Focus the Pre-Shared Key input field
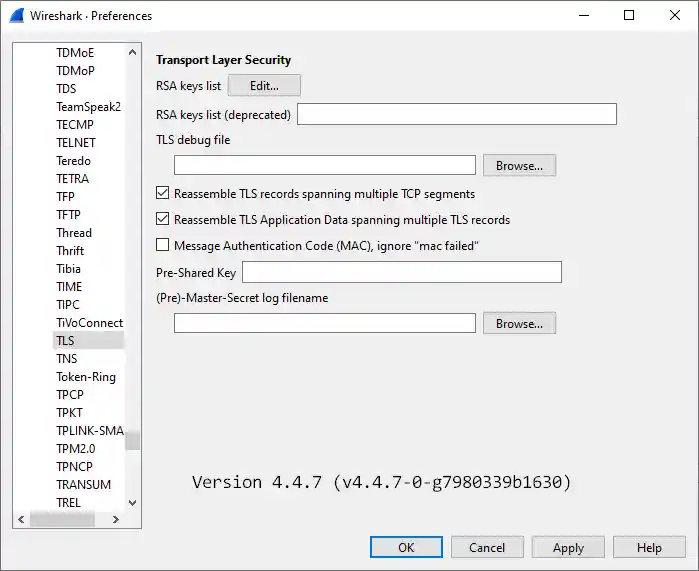Image resolution: width=699 pixels, height=571 pixels. (x=402, y=272)
